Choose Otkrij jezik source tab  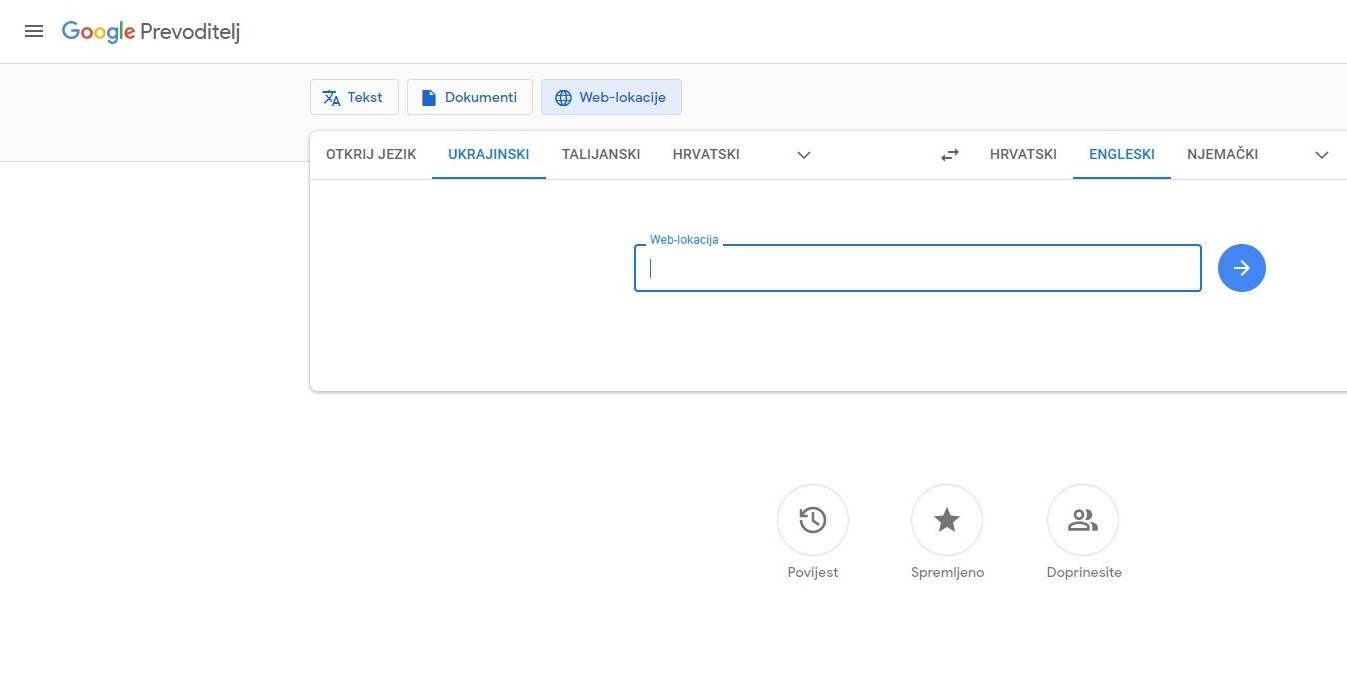click(371, 154)
